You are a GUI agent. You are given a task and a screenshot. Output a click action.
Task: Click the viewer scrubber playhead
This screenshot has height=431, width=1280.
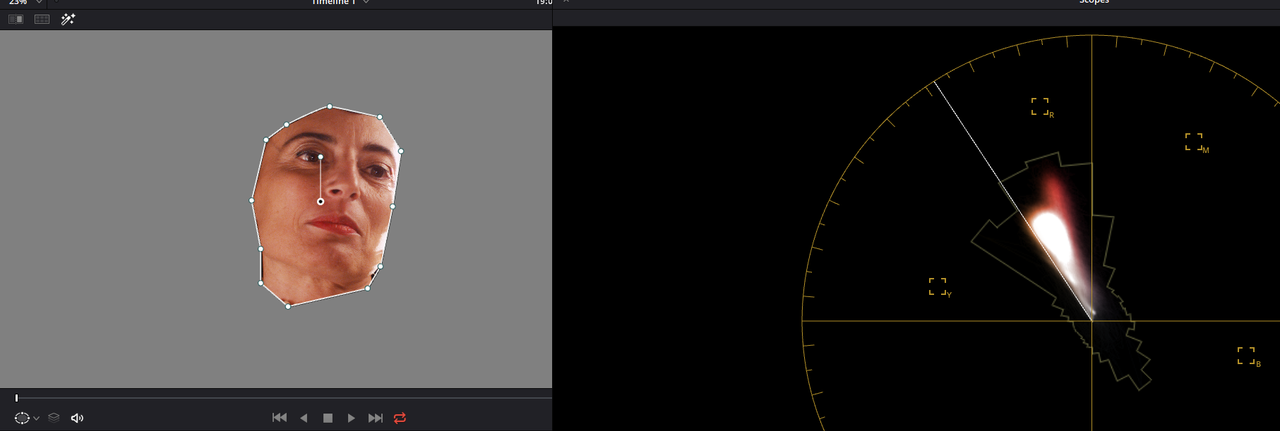point(16,398)
